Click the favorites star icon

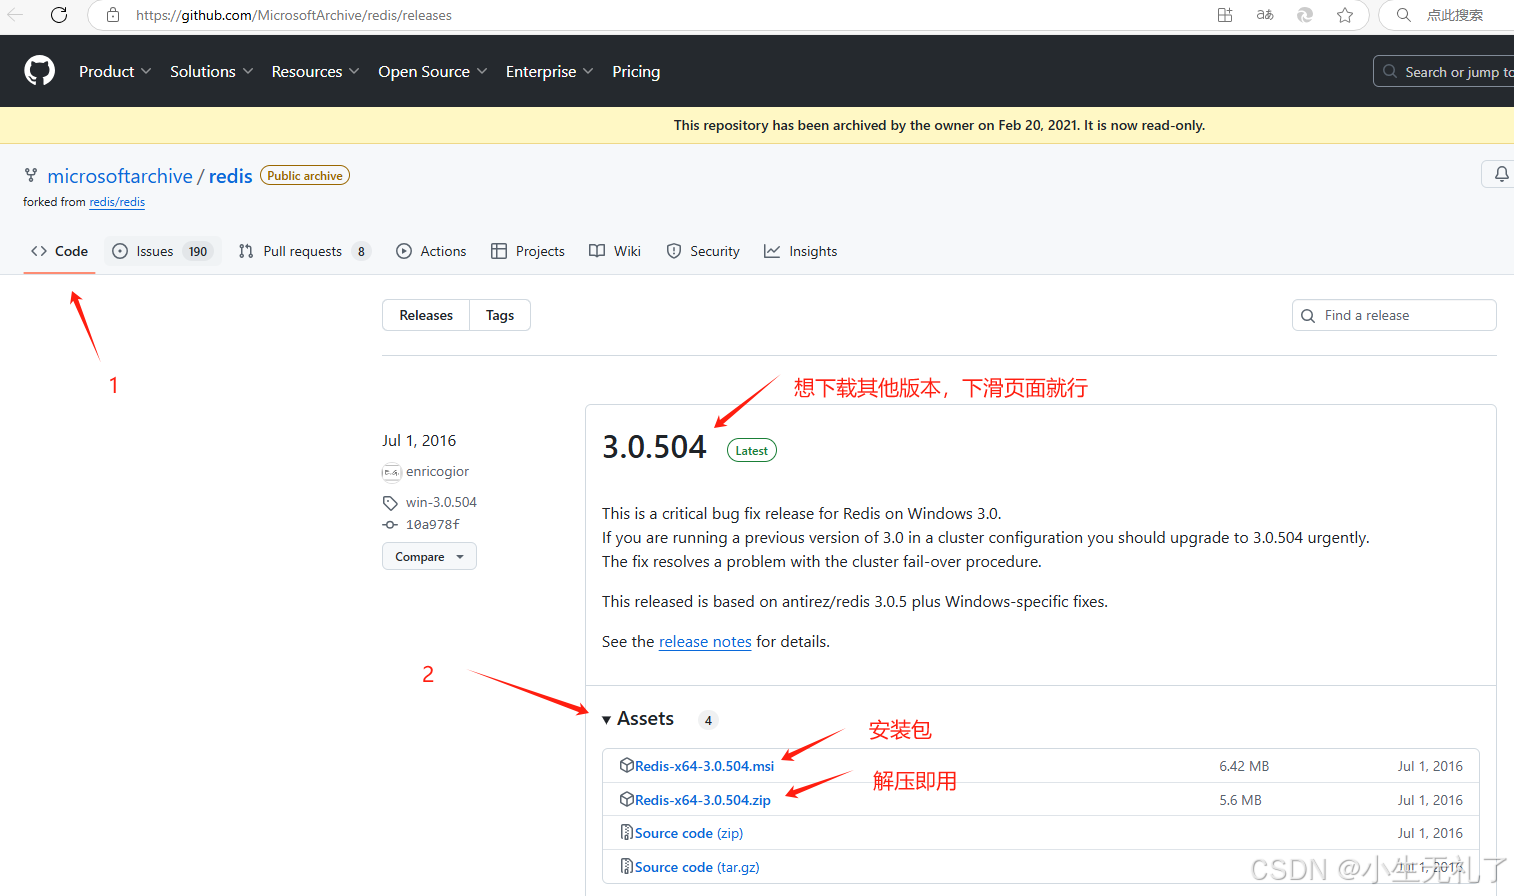tap(1345, 15)
